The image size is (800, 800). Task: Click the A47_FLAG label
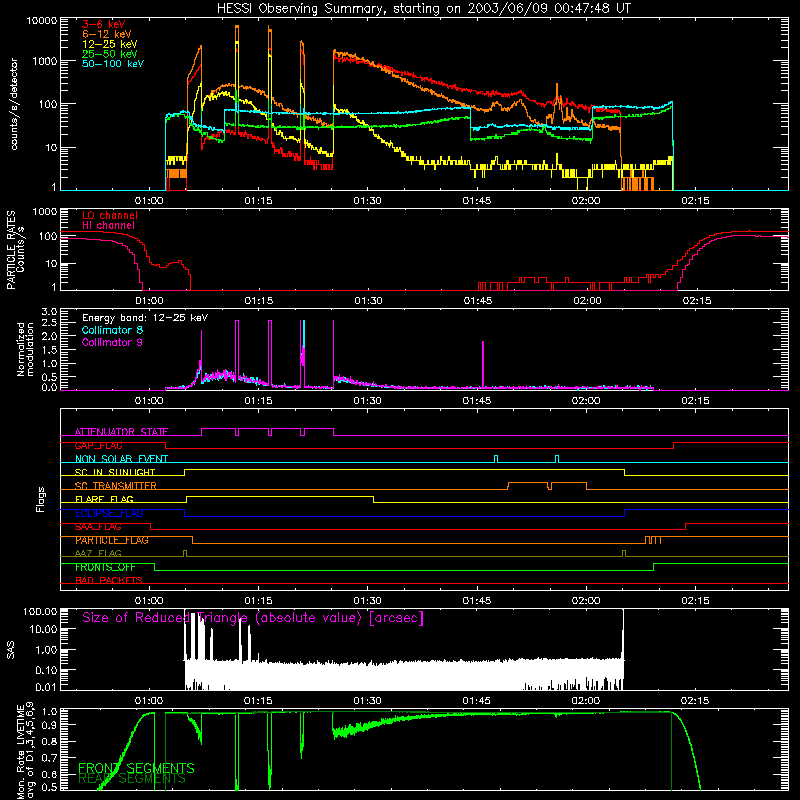[x=98, y=553]
